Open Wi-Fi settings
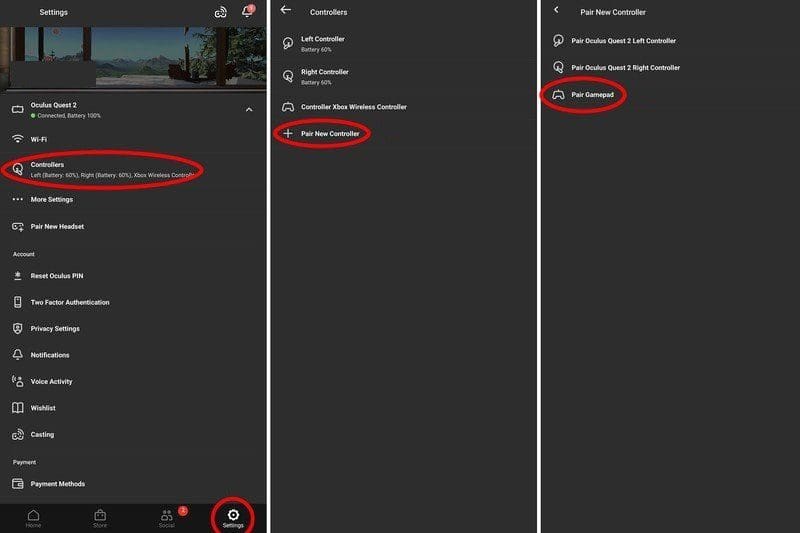The height and width of the screenshot is (533, 800). [133, 139]
